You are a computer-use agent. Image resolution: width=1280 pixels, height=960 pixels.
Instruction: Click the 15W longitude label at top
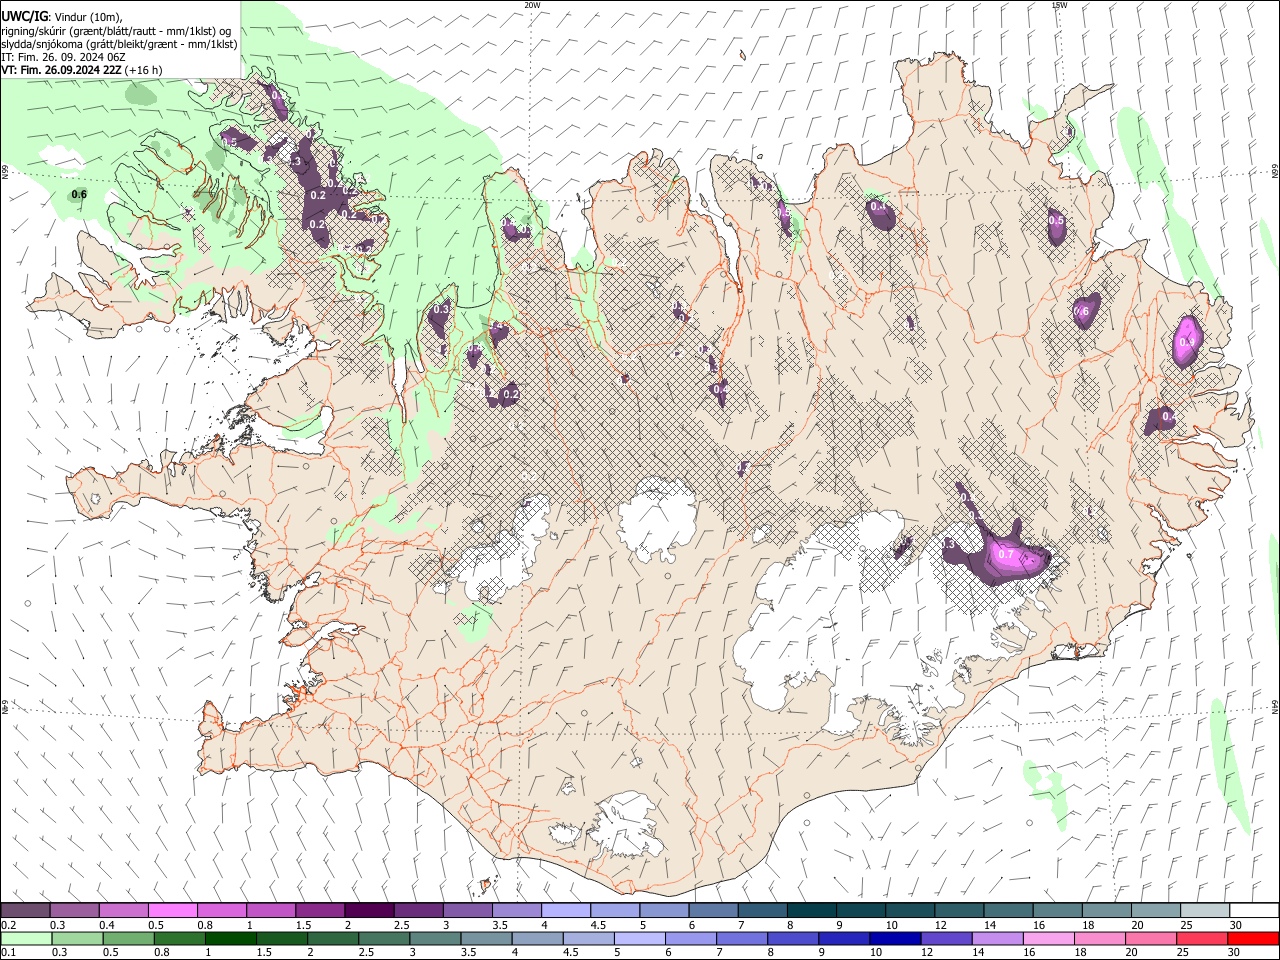pyautogui.click(x=1059, y=5)
